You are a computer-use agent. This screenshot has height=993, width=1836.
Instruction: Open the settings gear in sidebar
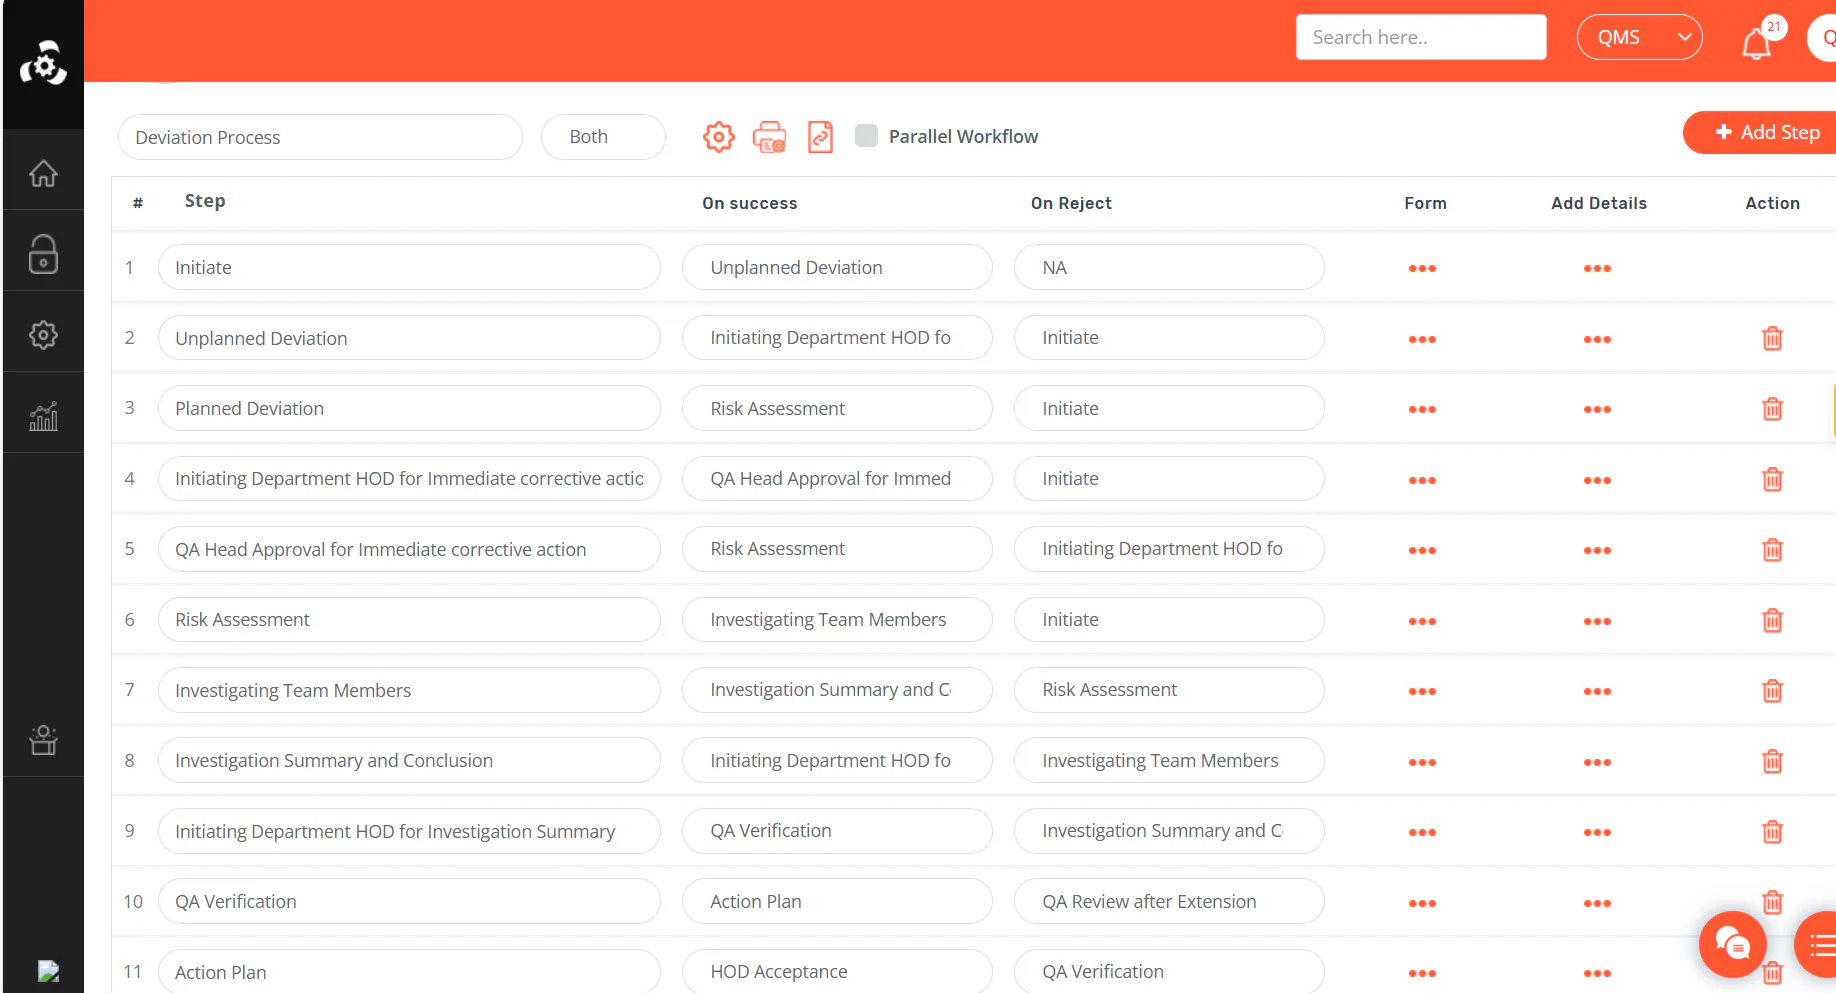[43, 335]
